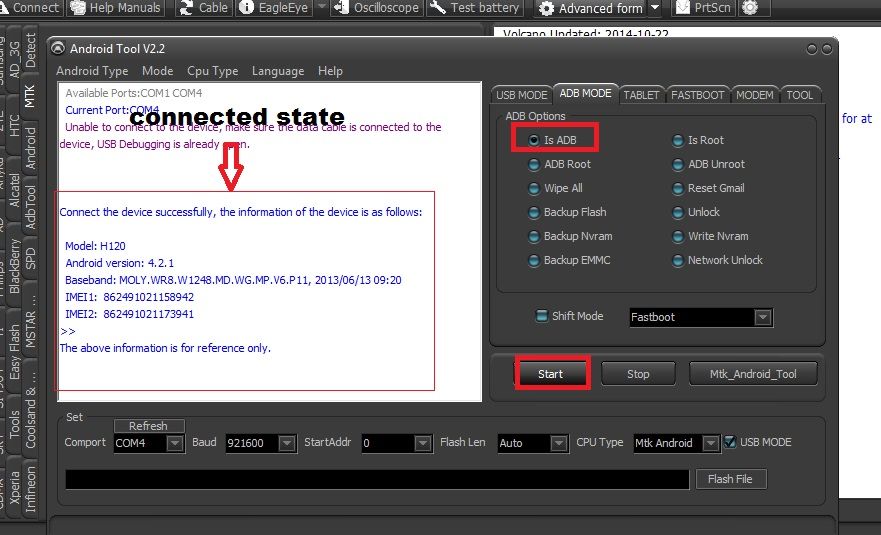Open the gear icon after PrtScn
The image size is (881, 535).
click(x=751, y=8)
